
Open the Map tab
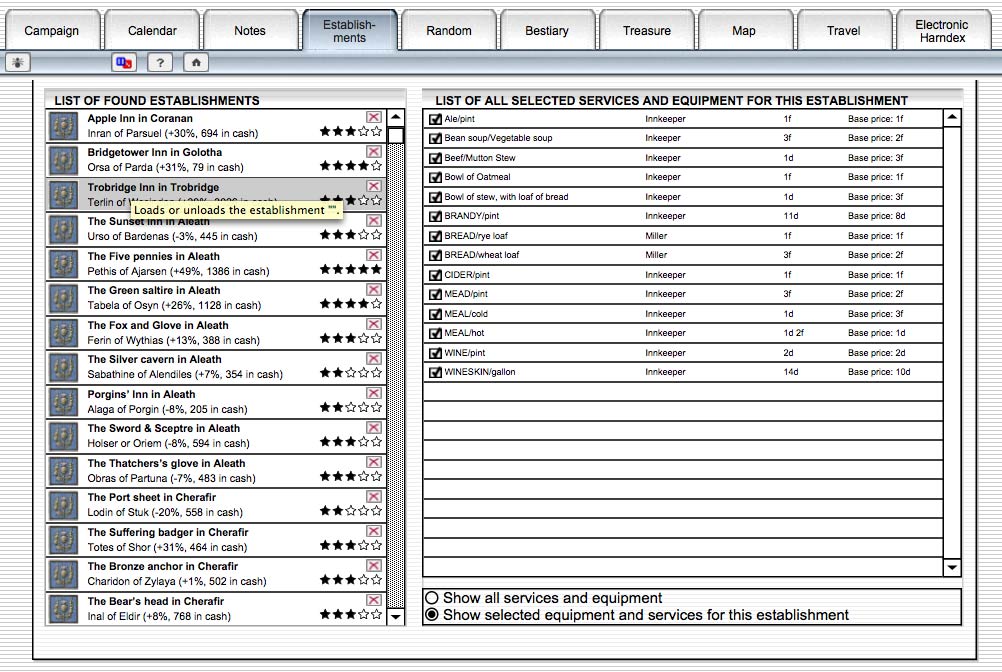[x=744, y=31]
